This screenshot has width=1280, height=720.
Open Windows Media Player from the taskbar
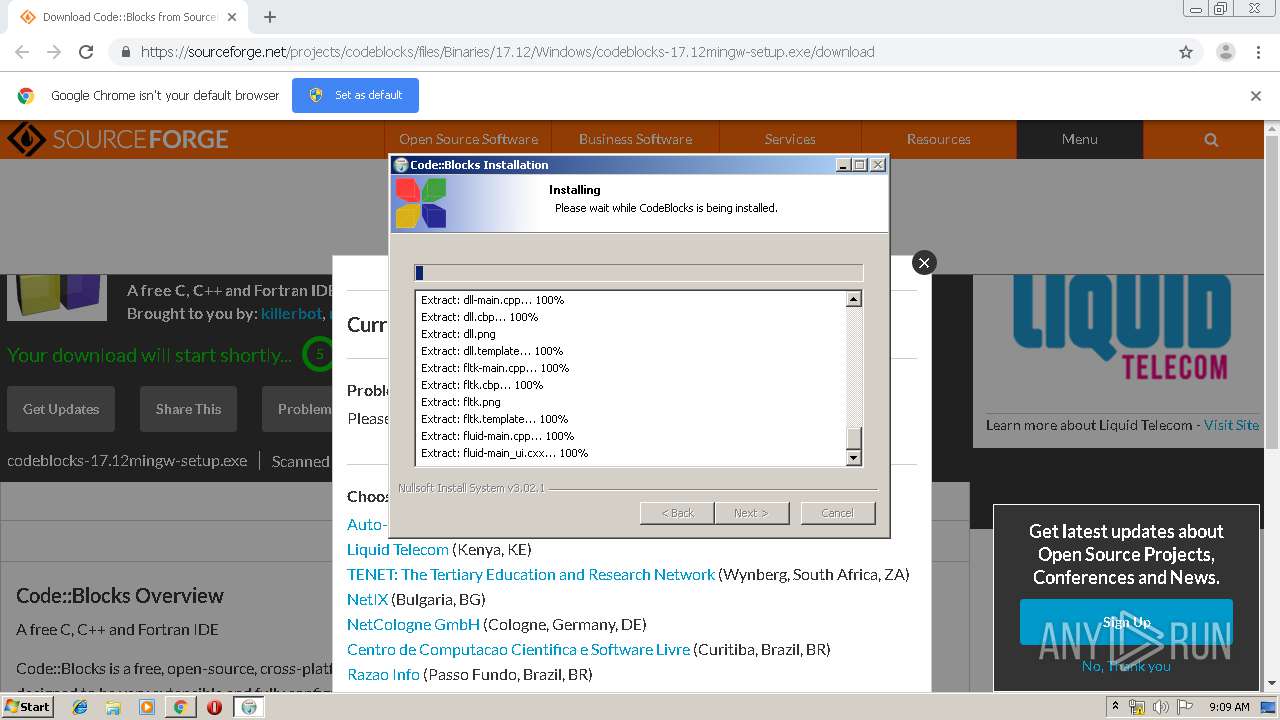(147, 707)
